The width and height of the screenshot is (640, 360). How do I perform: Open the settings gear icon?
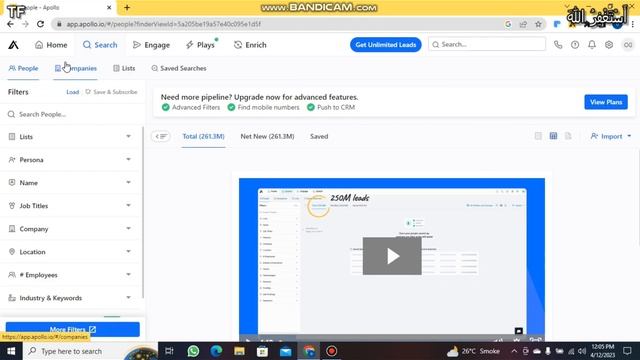[x=609, y=45]
